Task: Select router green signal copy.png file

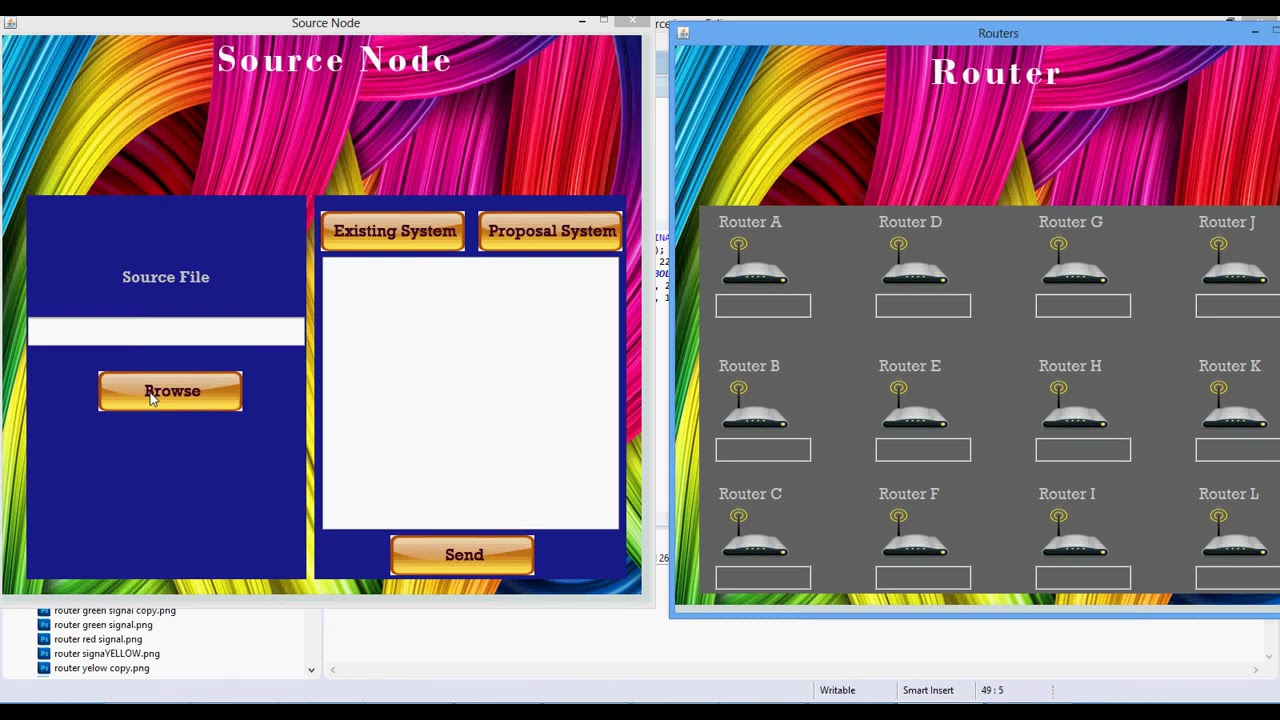Action: click(115, 610)
